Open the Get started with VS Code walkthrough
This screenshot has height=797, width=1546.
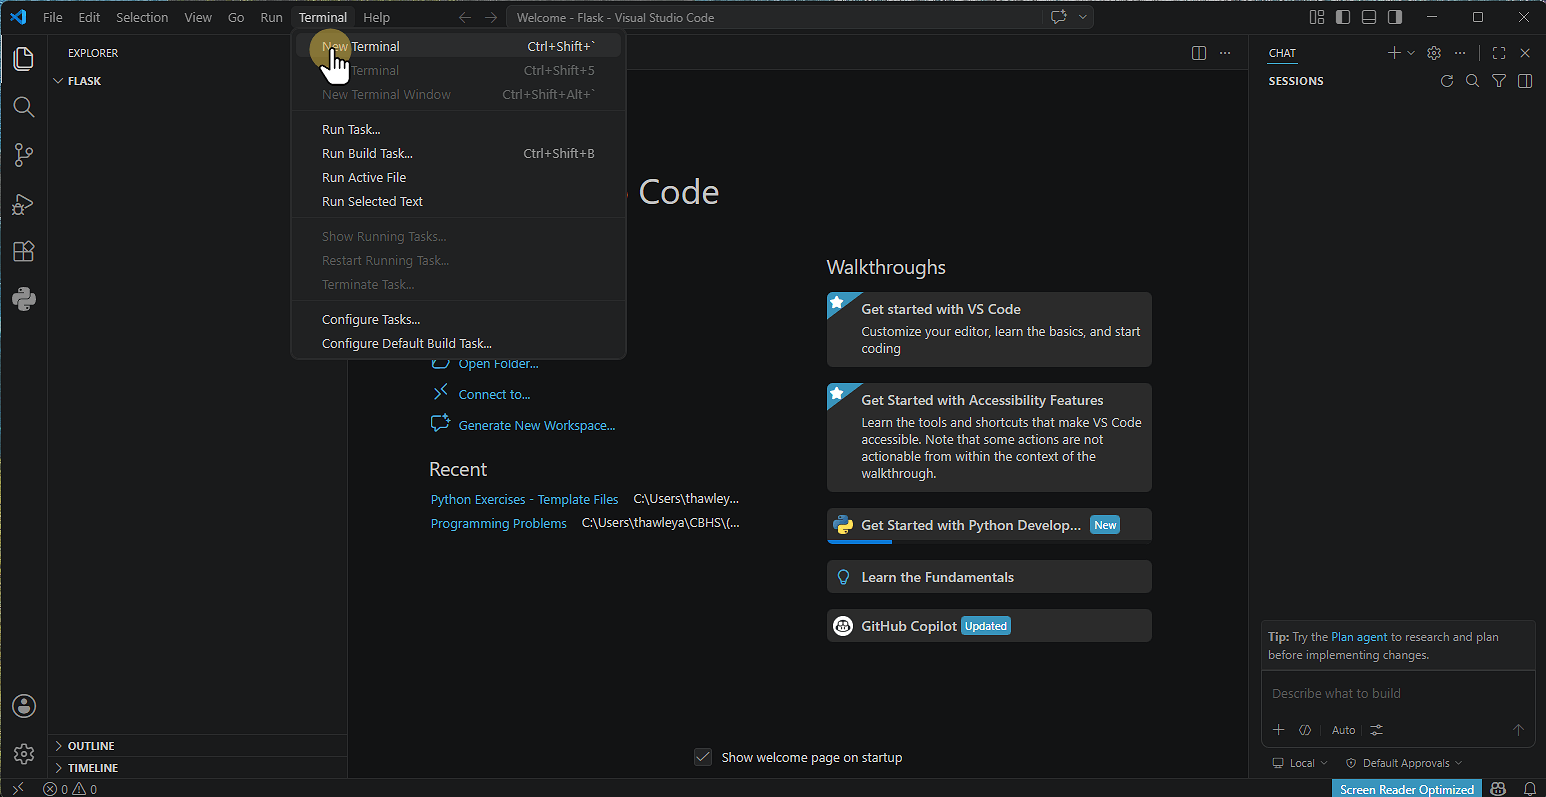pos(989,329)
